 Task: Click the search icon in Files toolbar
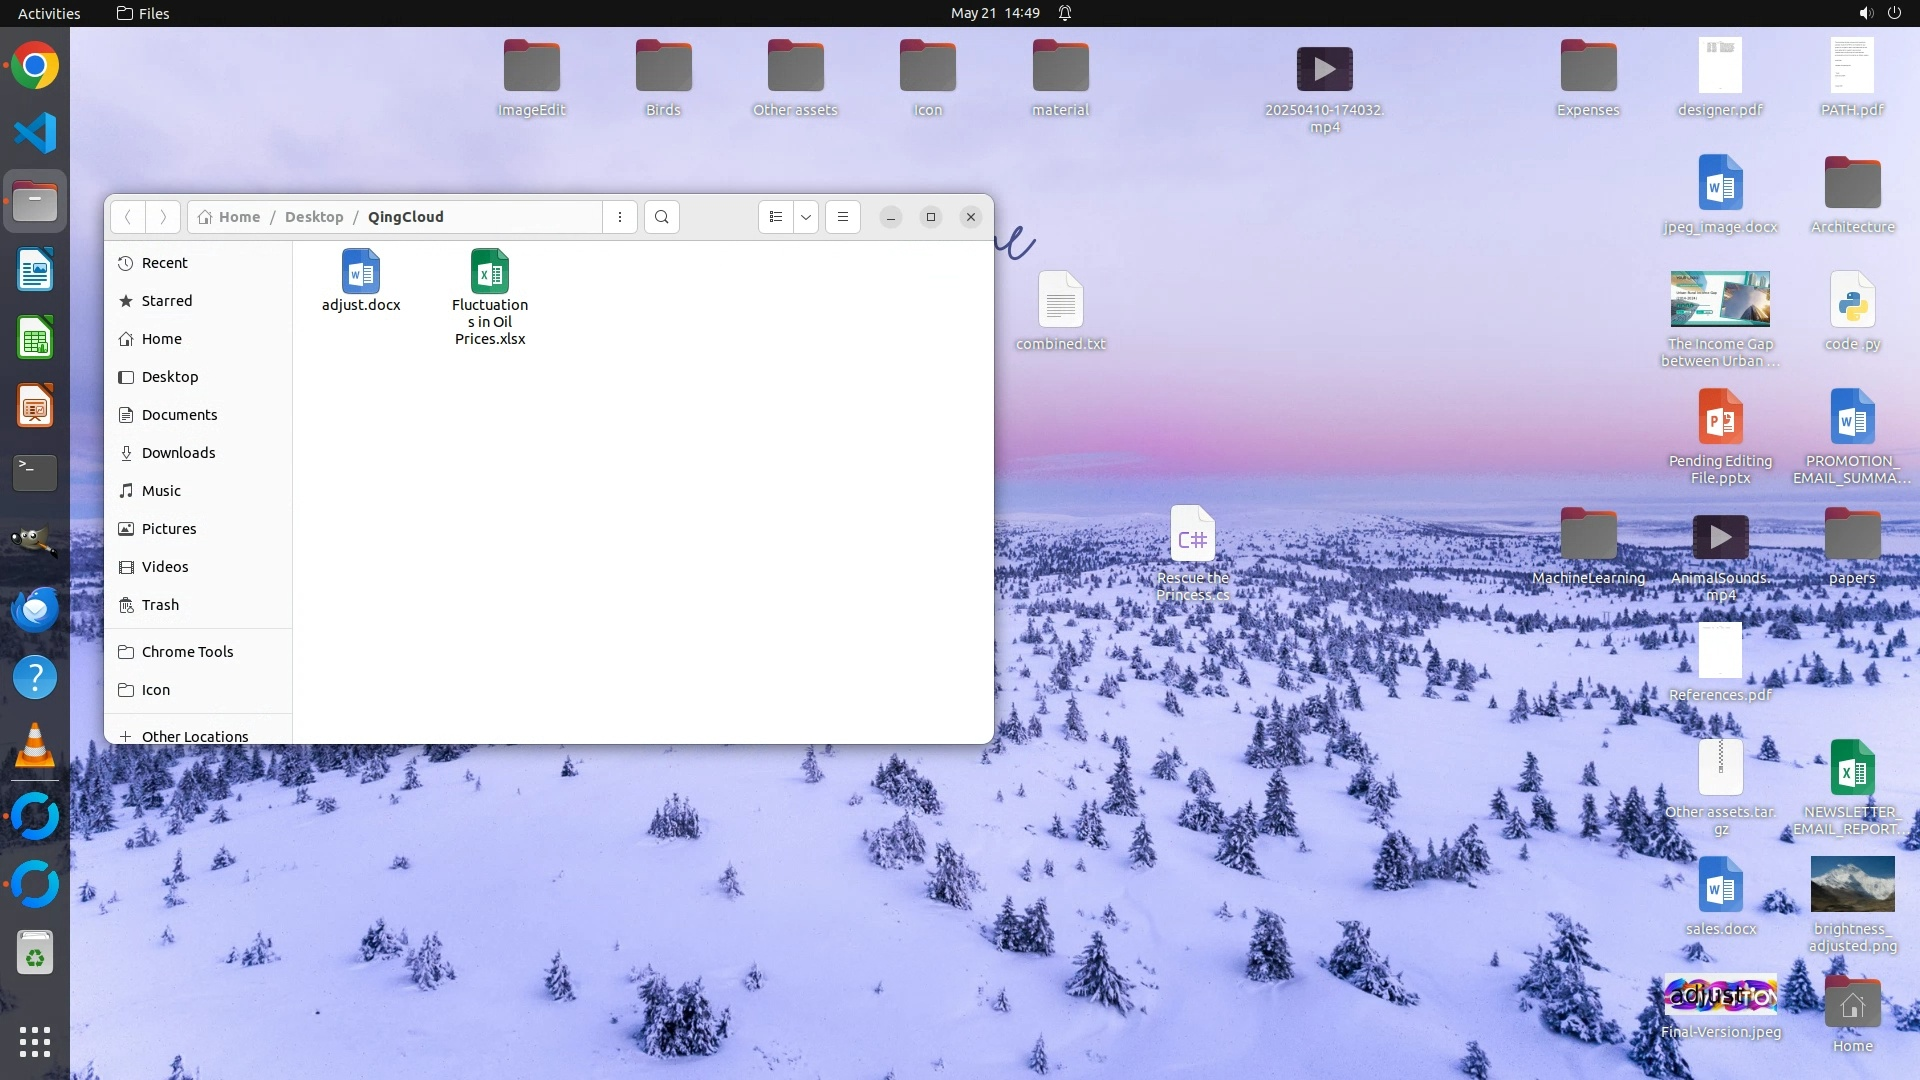click(662, 217)
